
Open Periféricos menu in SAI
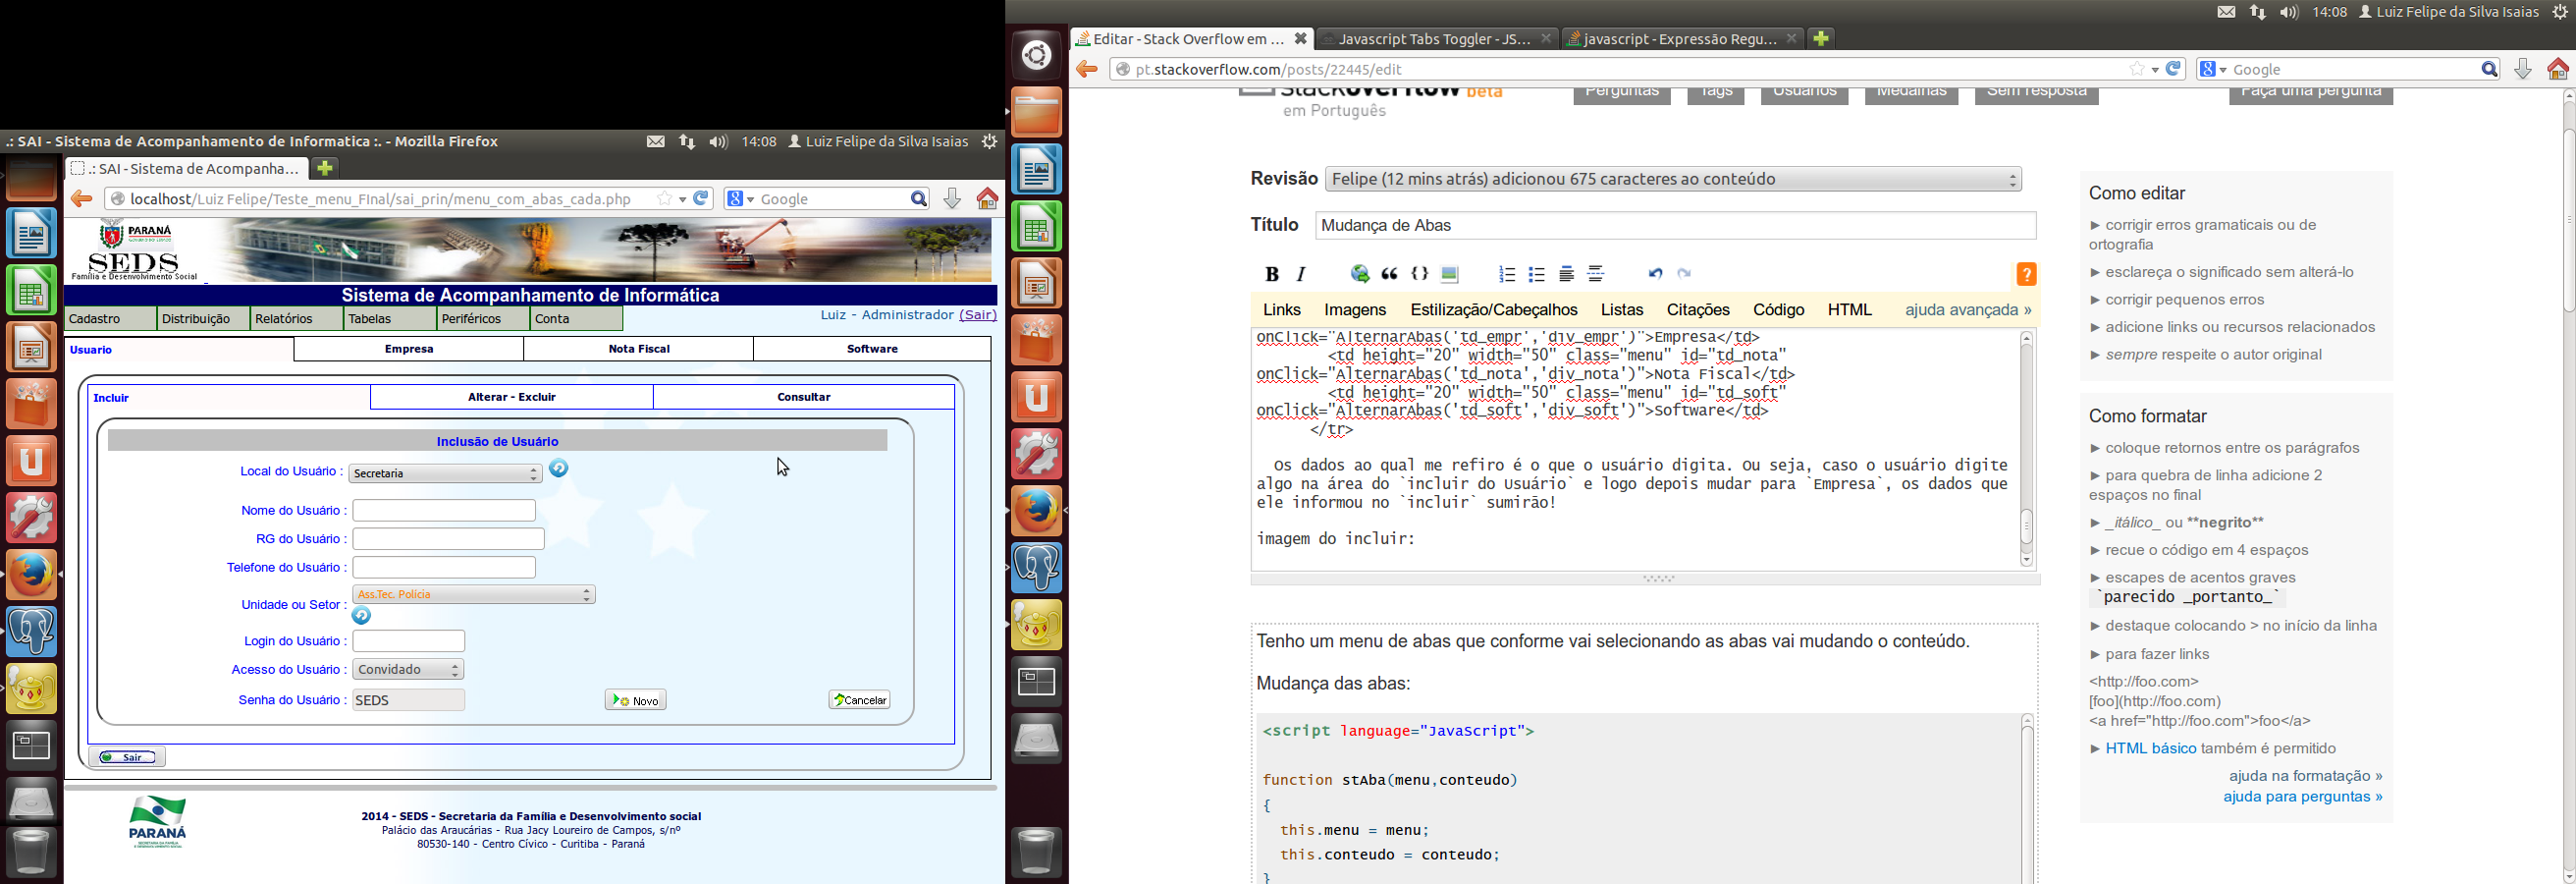tap(483, 319)
